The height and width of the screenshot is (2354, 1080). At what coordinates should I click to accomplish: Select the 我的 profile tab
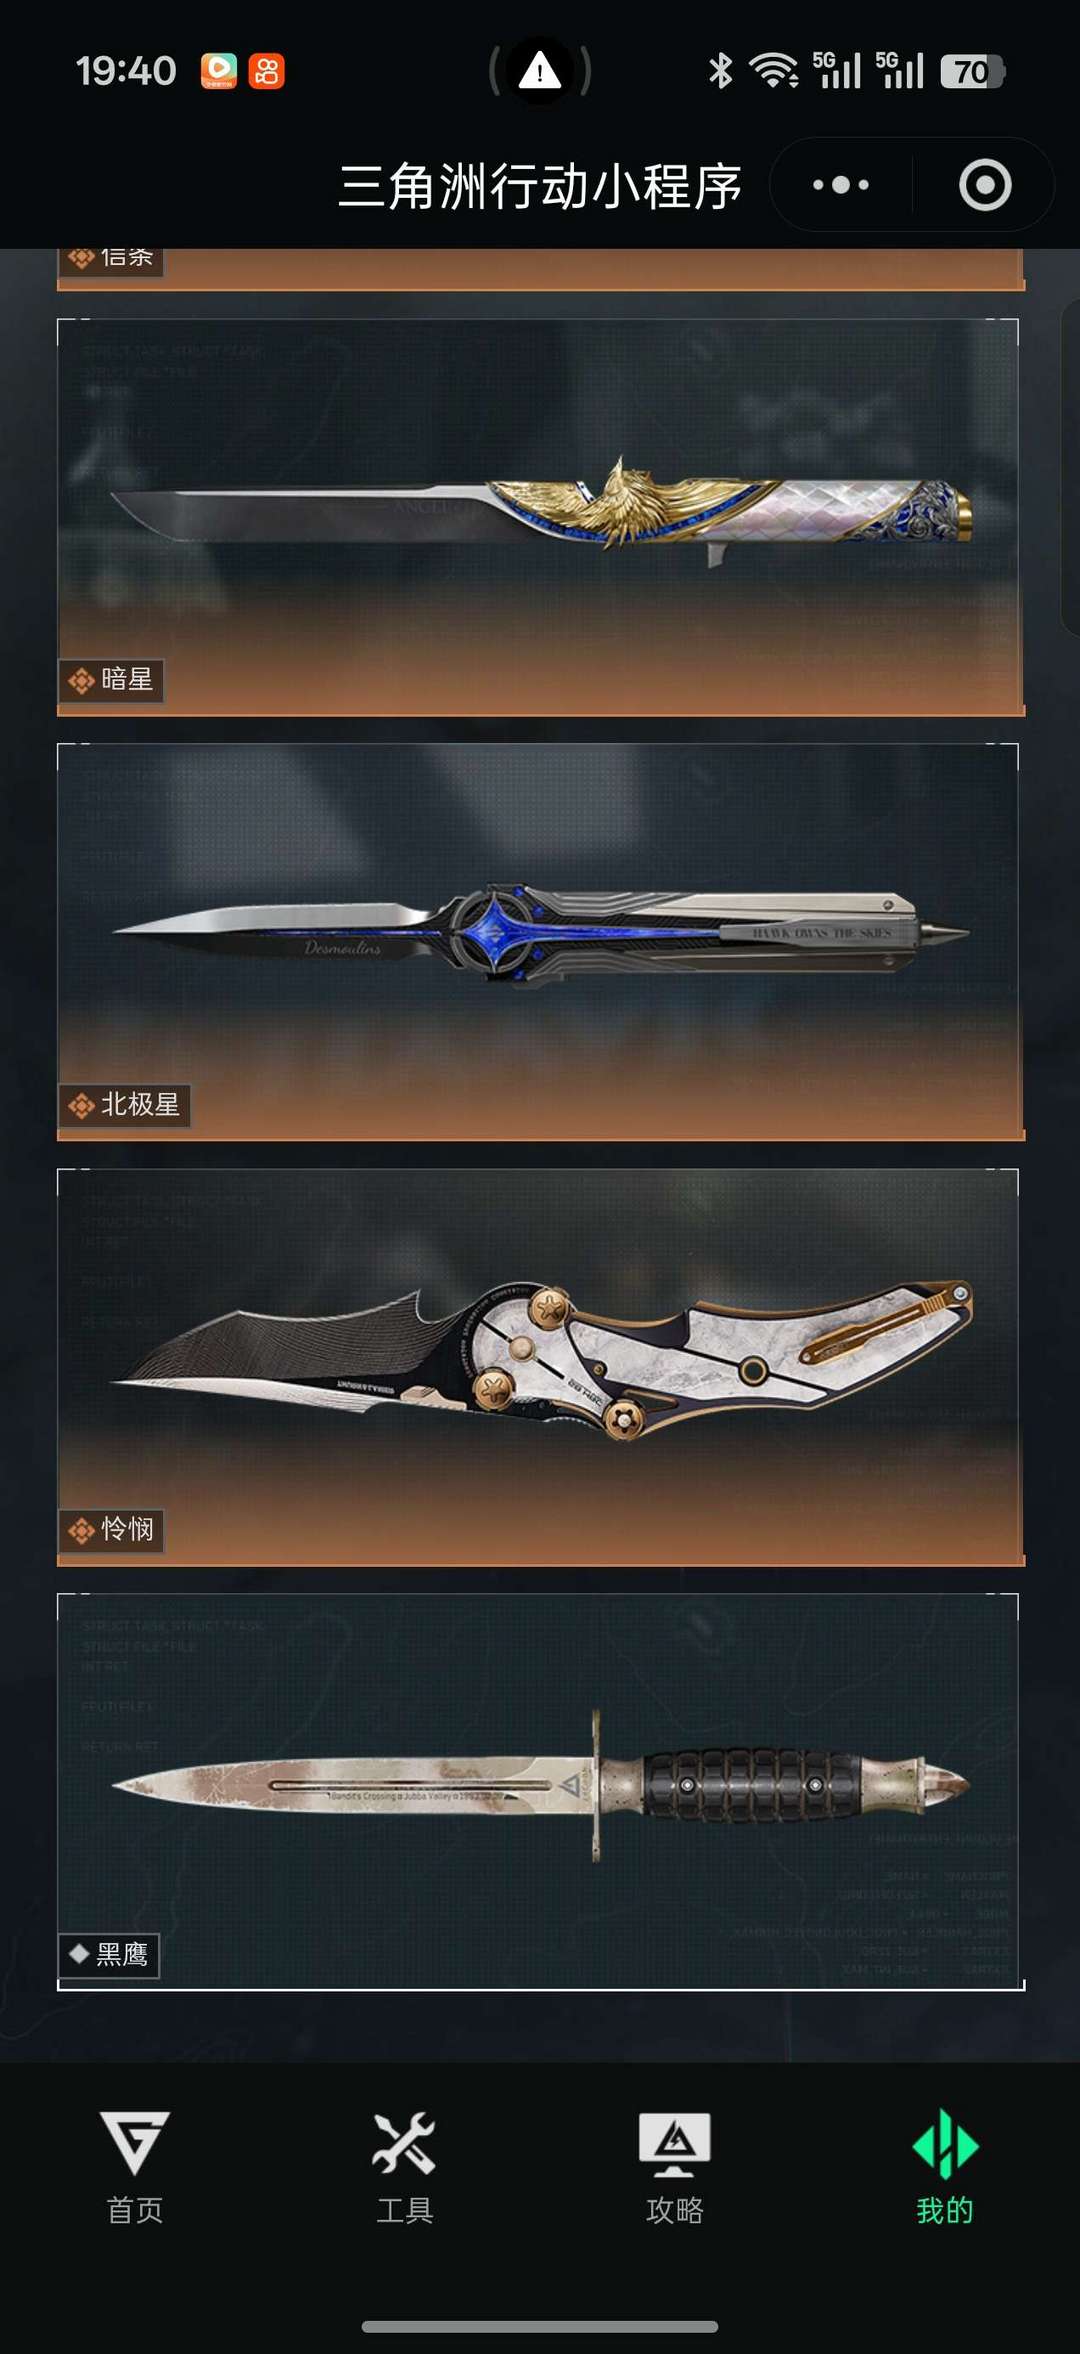coord(945,2167)
